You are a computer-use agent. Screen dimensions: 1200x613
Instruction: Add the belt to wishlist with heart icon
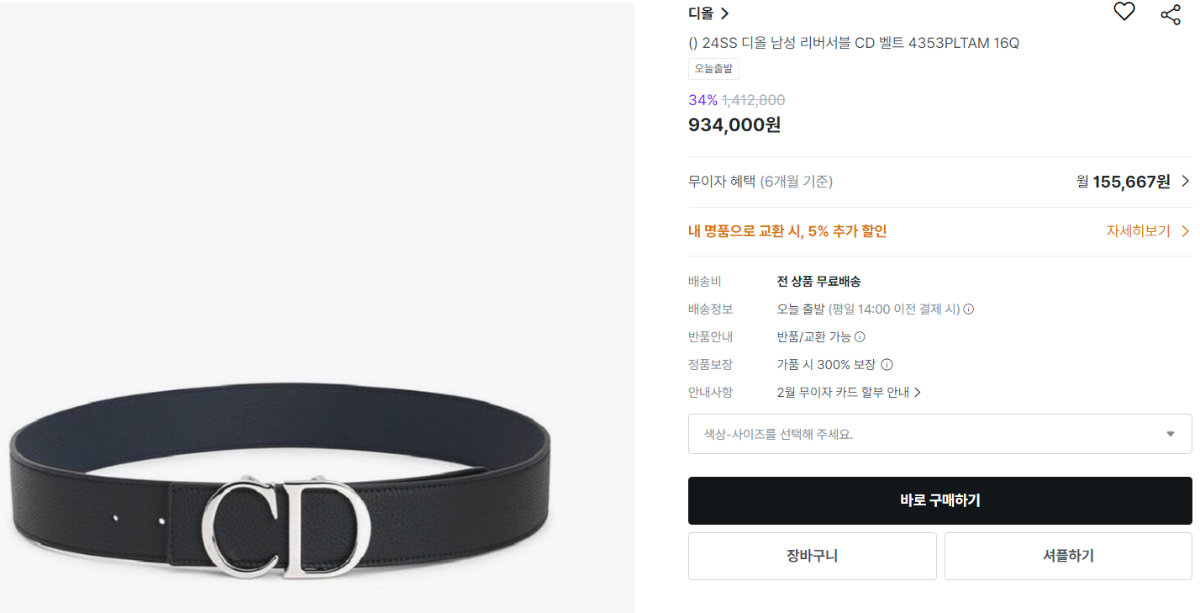click(1124, 12)
